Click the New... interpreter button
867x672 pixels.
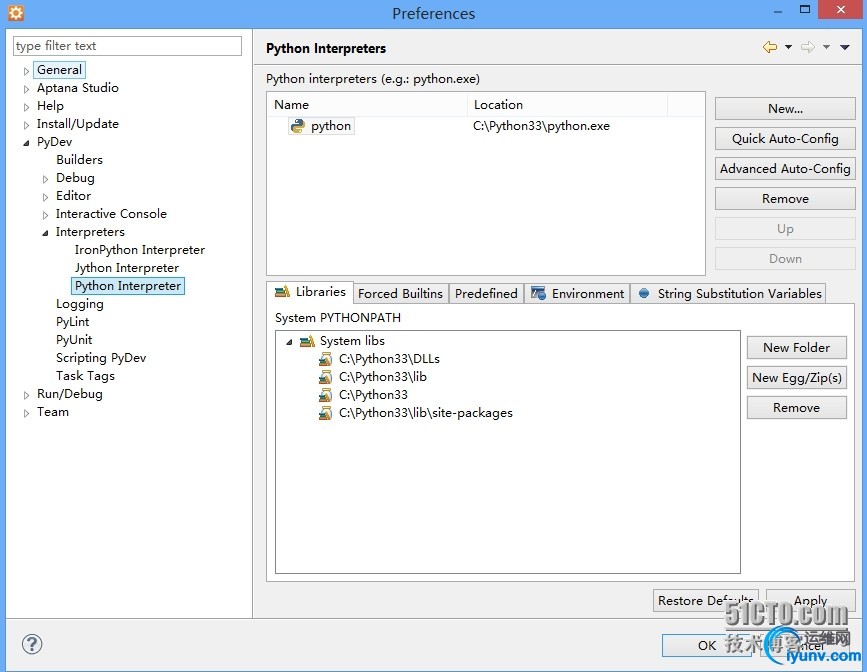785,109
